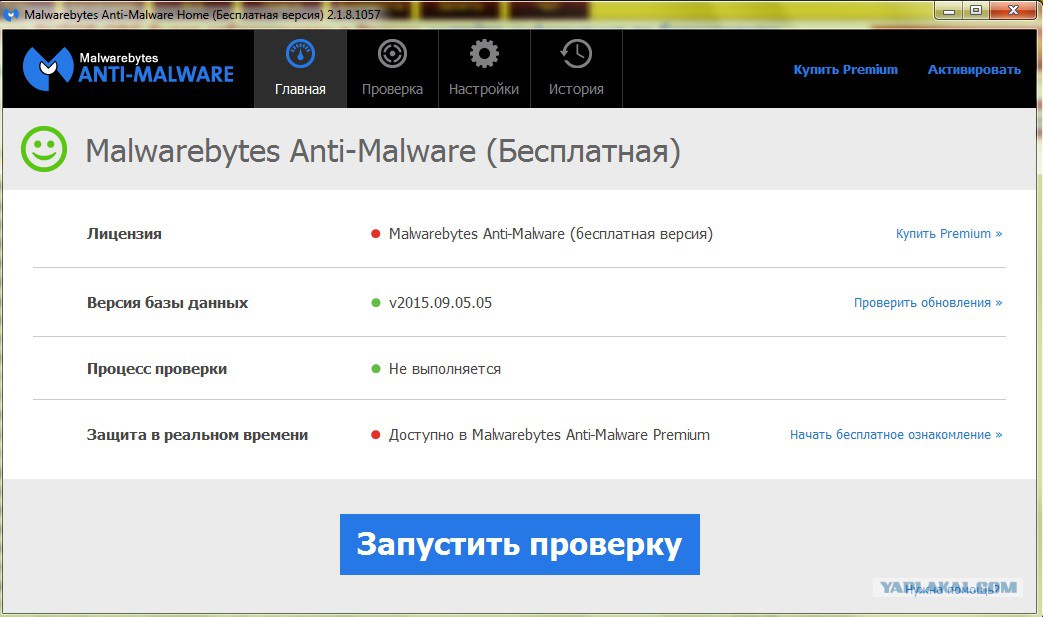Click green dot next to v2015.09.05.05
The width and height of the screenshot is (1043, 617).
point(375,303)
